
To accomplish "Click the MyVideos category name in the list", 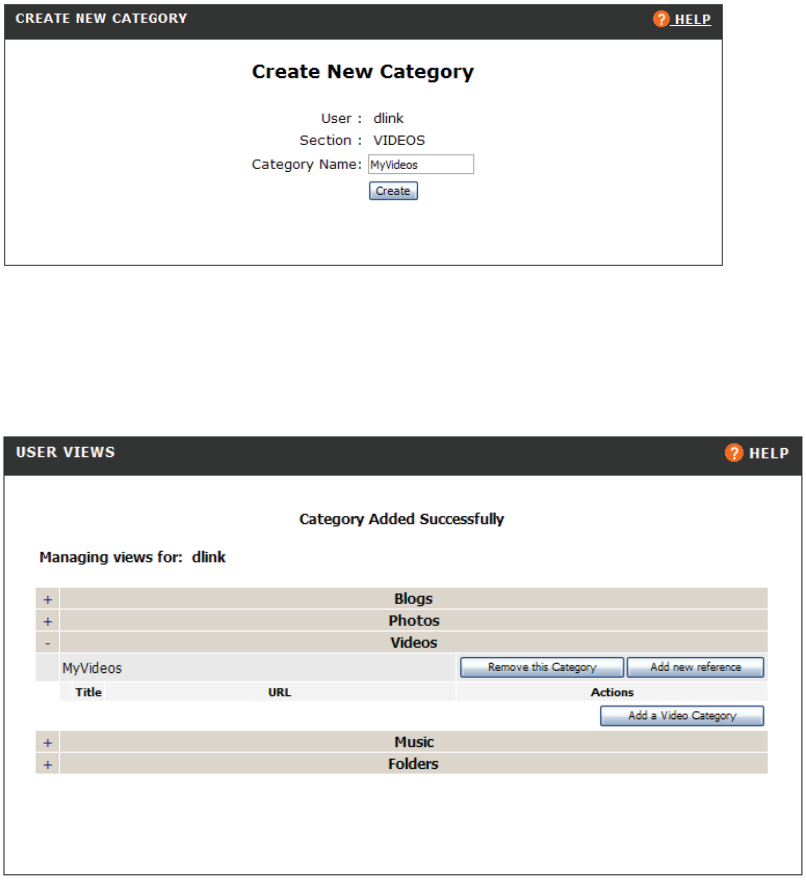I will coord(92,667).
